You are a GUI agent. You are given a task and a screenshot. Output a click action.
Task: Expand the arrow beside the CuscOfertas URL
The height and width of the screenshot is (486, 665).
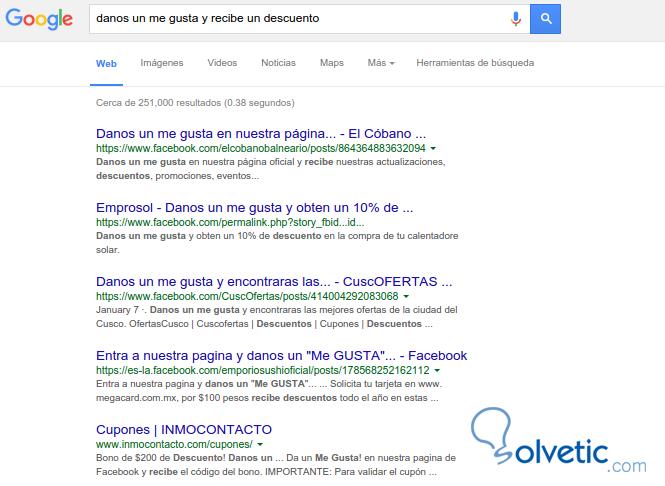pyautogui.click(x=406, y=296)
